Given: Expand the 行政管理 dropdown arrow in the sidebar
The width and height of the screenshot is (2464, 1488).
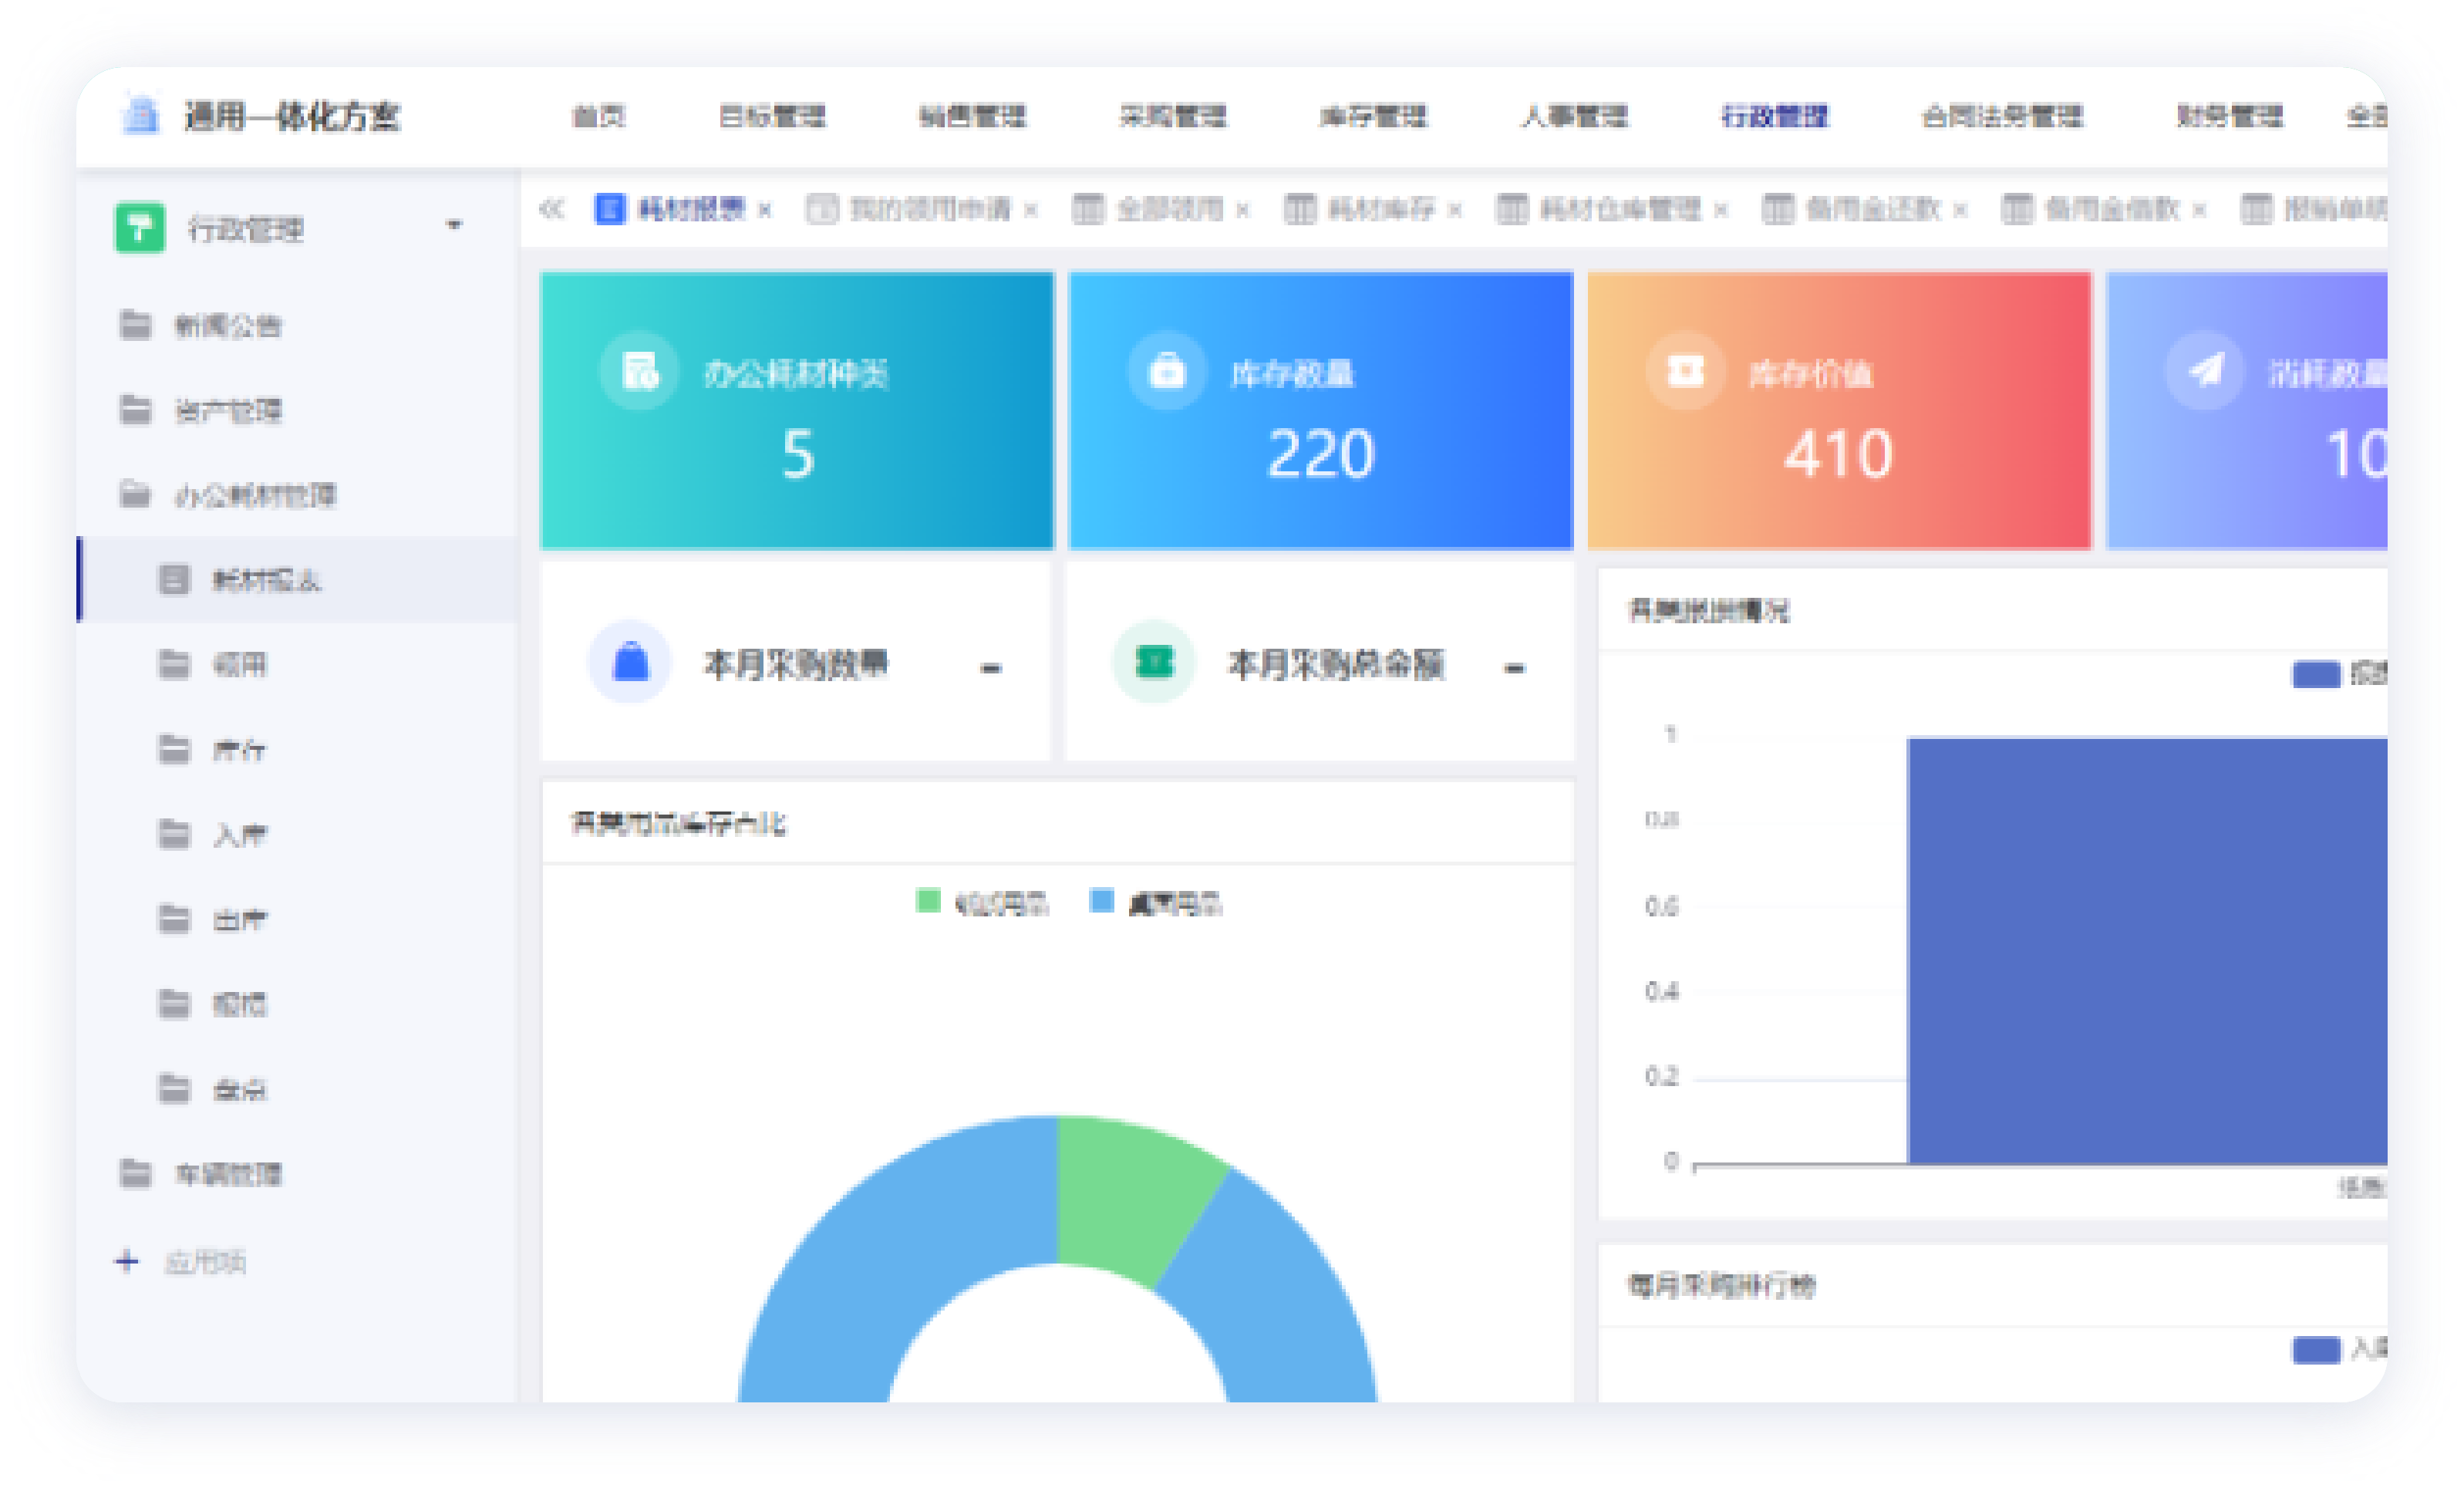Looking at the screenshot, I should click(454, 225).
